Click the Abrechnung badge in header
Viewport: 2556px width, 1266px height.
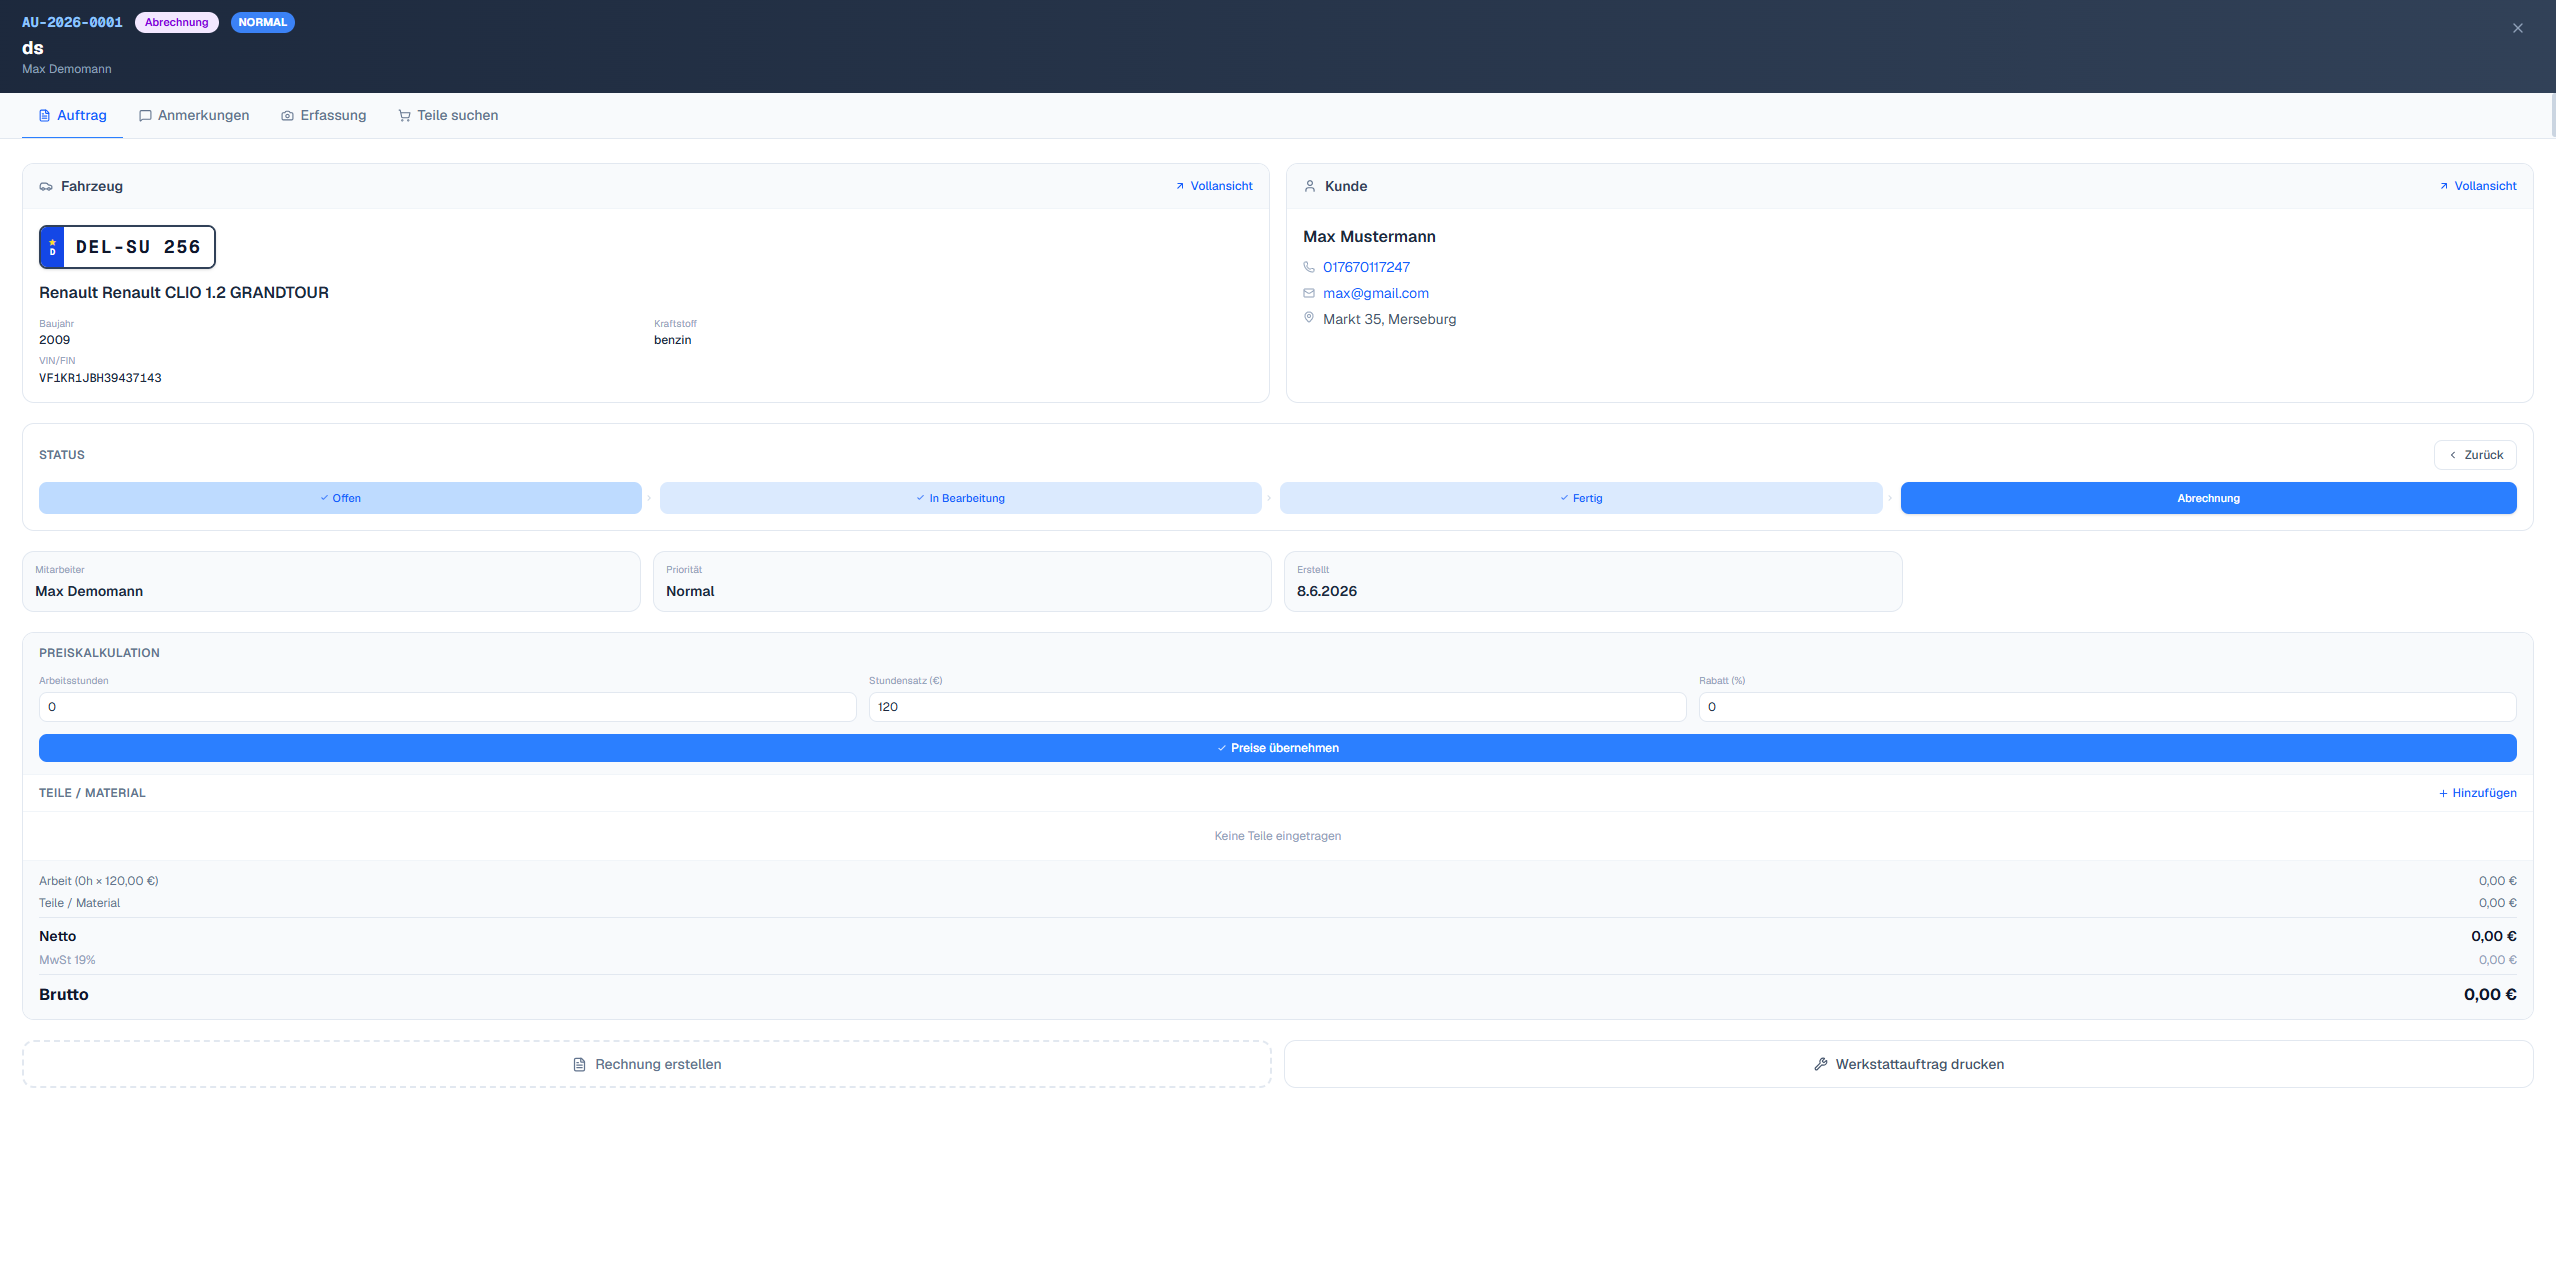pos(177,22)
